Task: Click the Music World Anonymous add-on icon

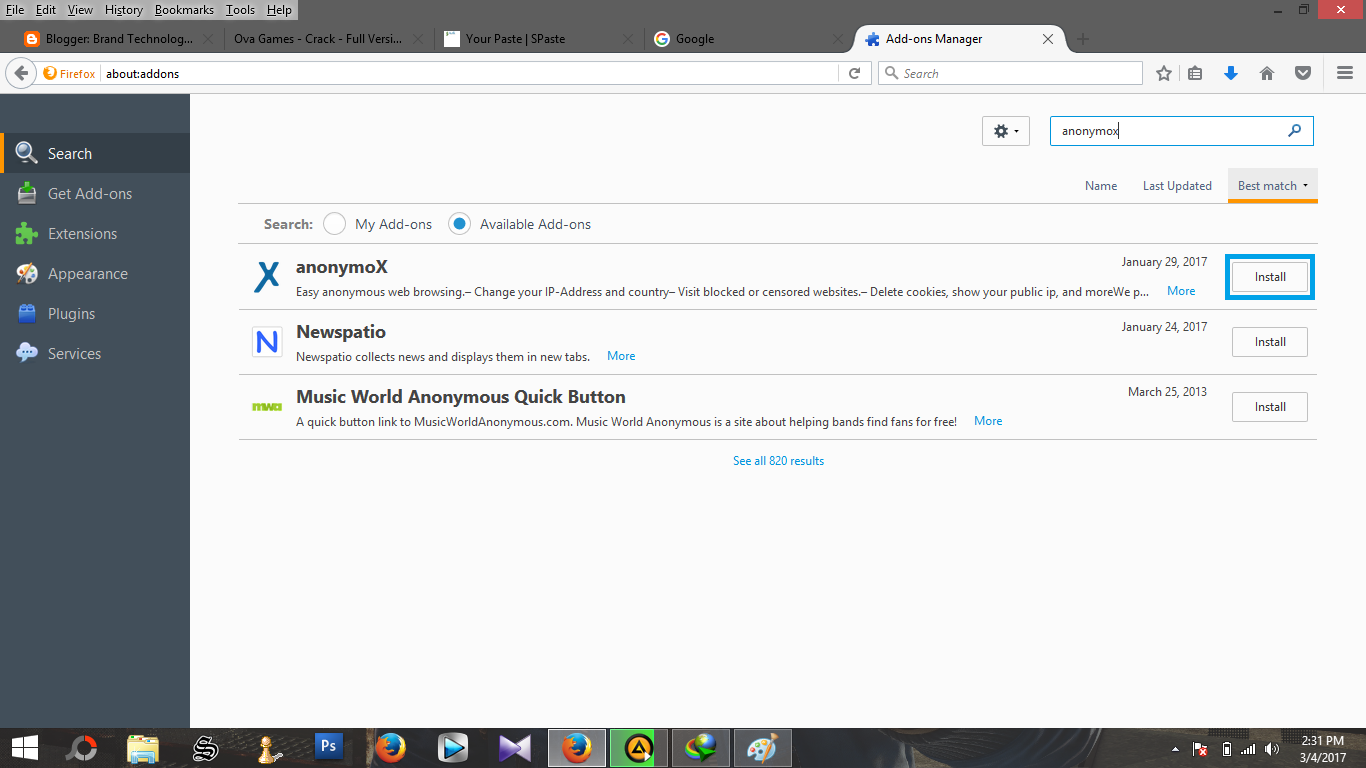Action: 267,407
